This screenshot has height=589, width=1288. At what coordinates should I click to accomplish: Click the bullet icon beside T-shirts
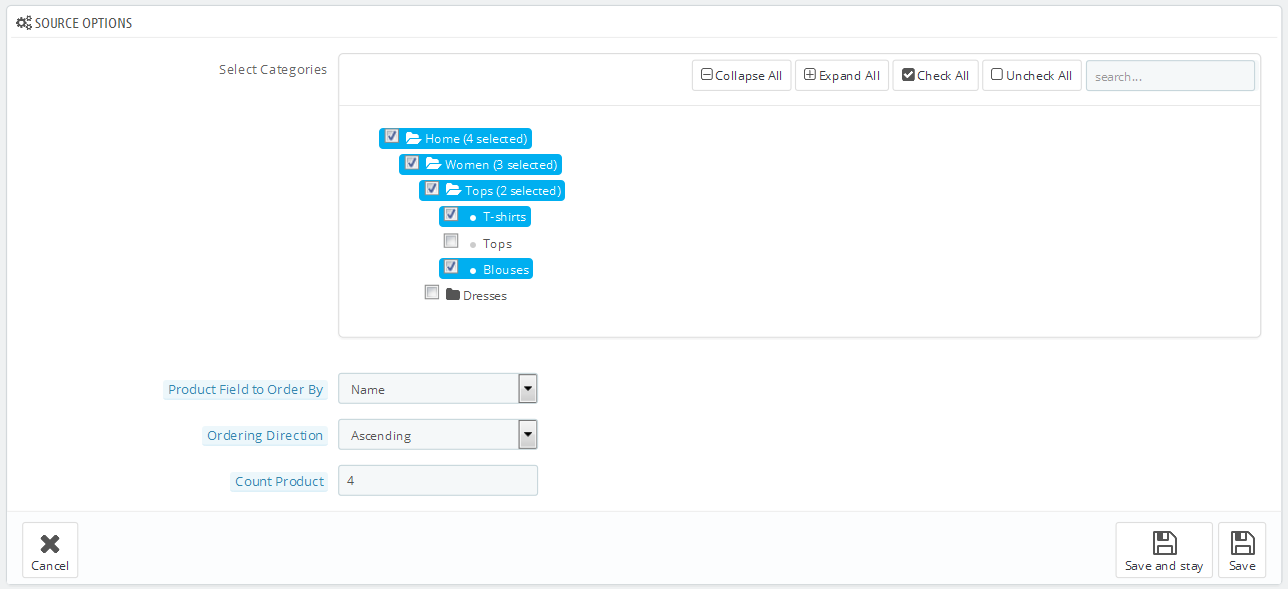tap(473, 217)
